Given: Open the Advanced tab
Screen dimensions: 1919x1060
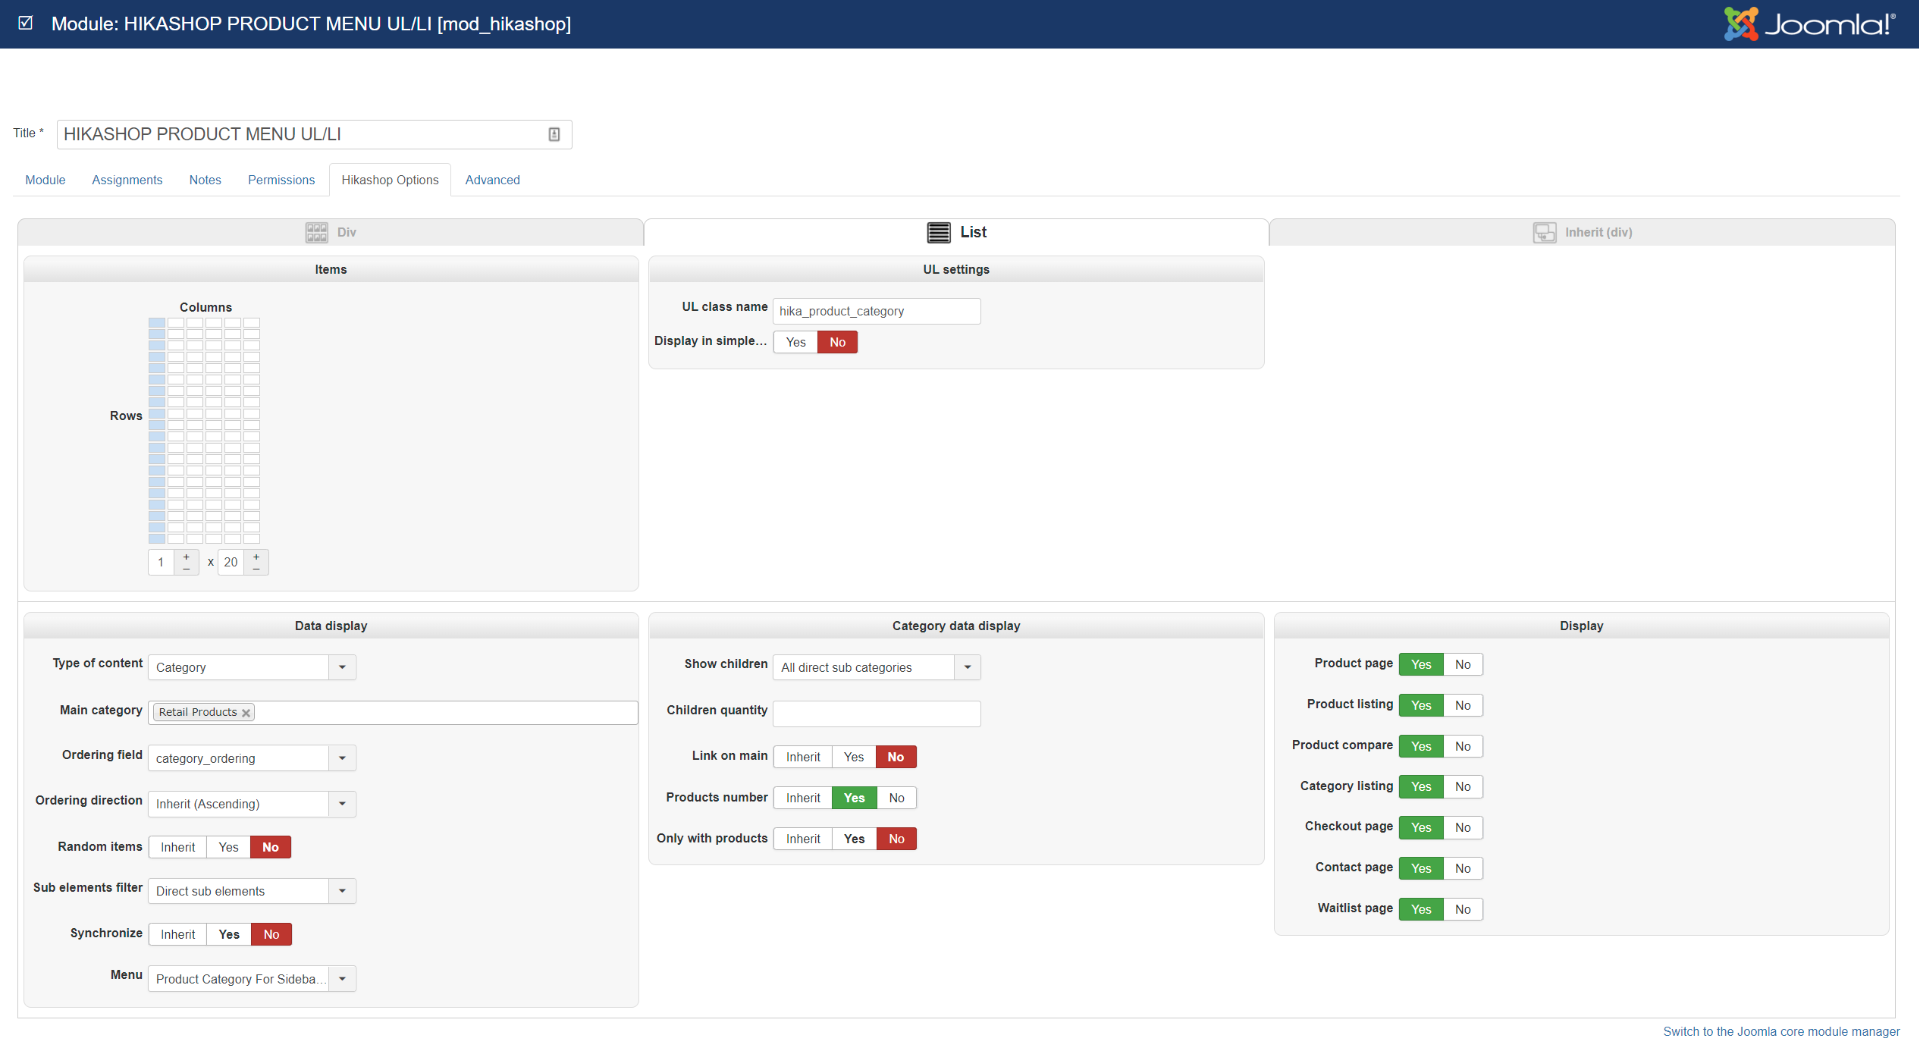Looking at the screenshot, I should (x=492, y=180).
